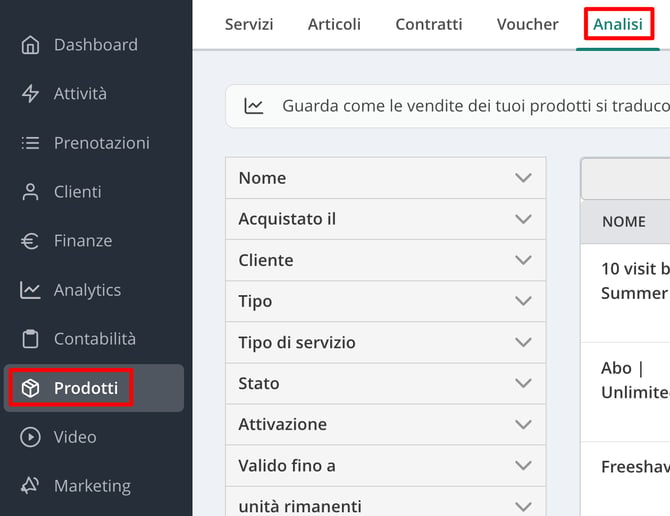Click the NOME column header
The width and height of the screenshot is (670, 516).
(x=624, y=222)
